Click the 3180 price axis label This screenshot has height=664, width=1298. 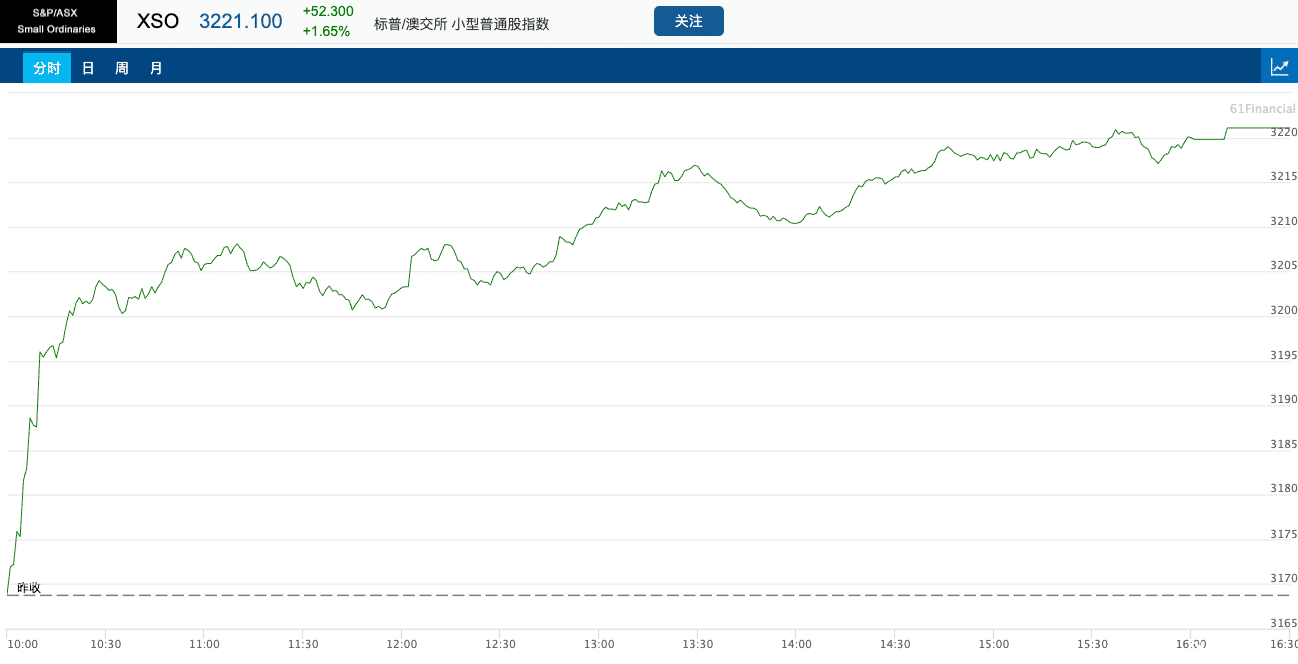[1284, 488]
